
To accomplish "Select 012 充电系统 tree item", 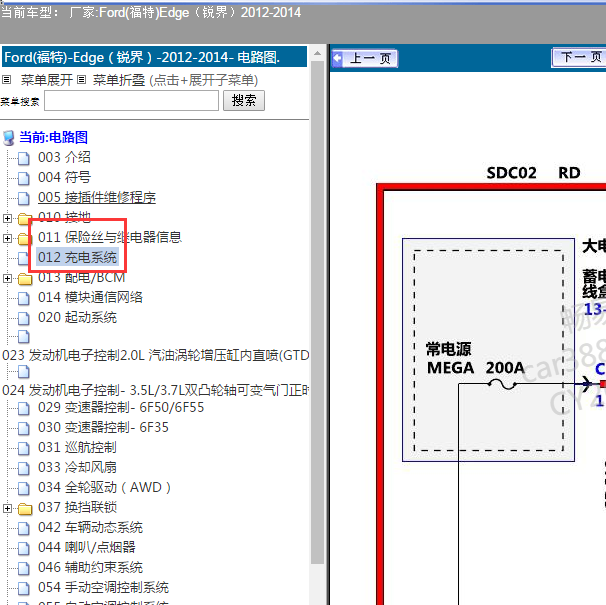I will point(77,257).
